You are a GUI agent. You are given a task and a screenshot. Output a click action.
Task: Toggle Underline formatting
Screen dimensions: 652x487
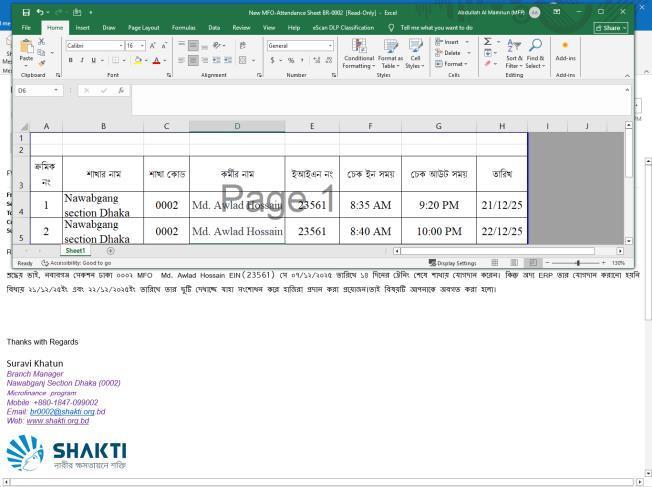click(x=94, y=60)
